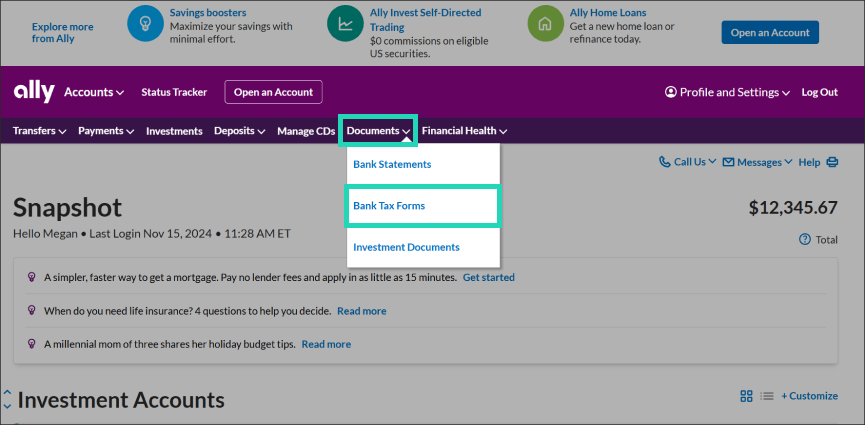865x425 pixels.
Task: Open the Savings boosters link
Action: coord(208,12)
